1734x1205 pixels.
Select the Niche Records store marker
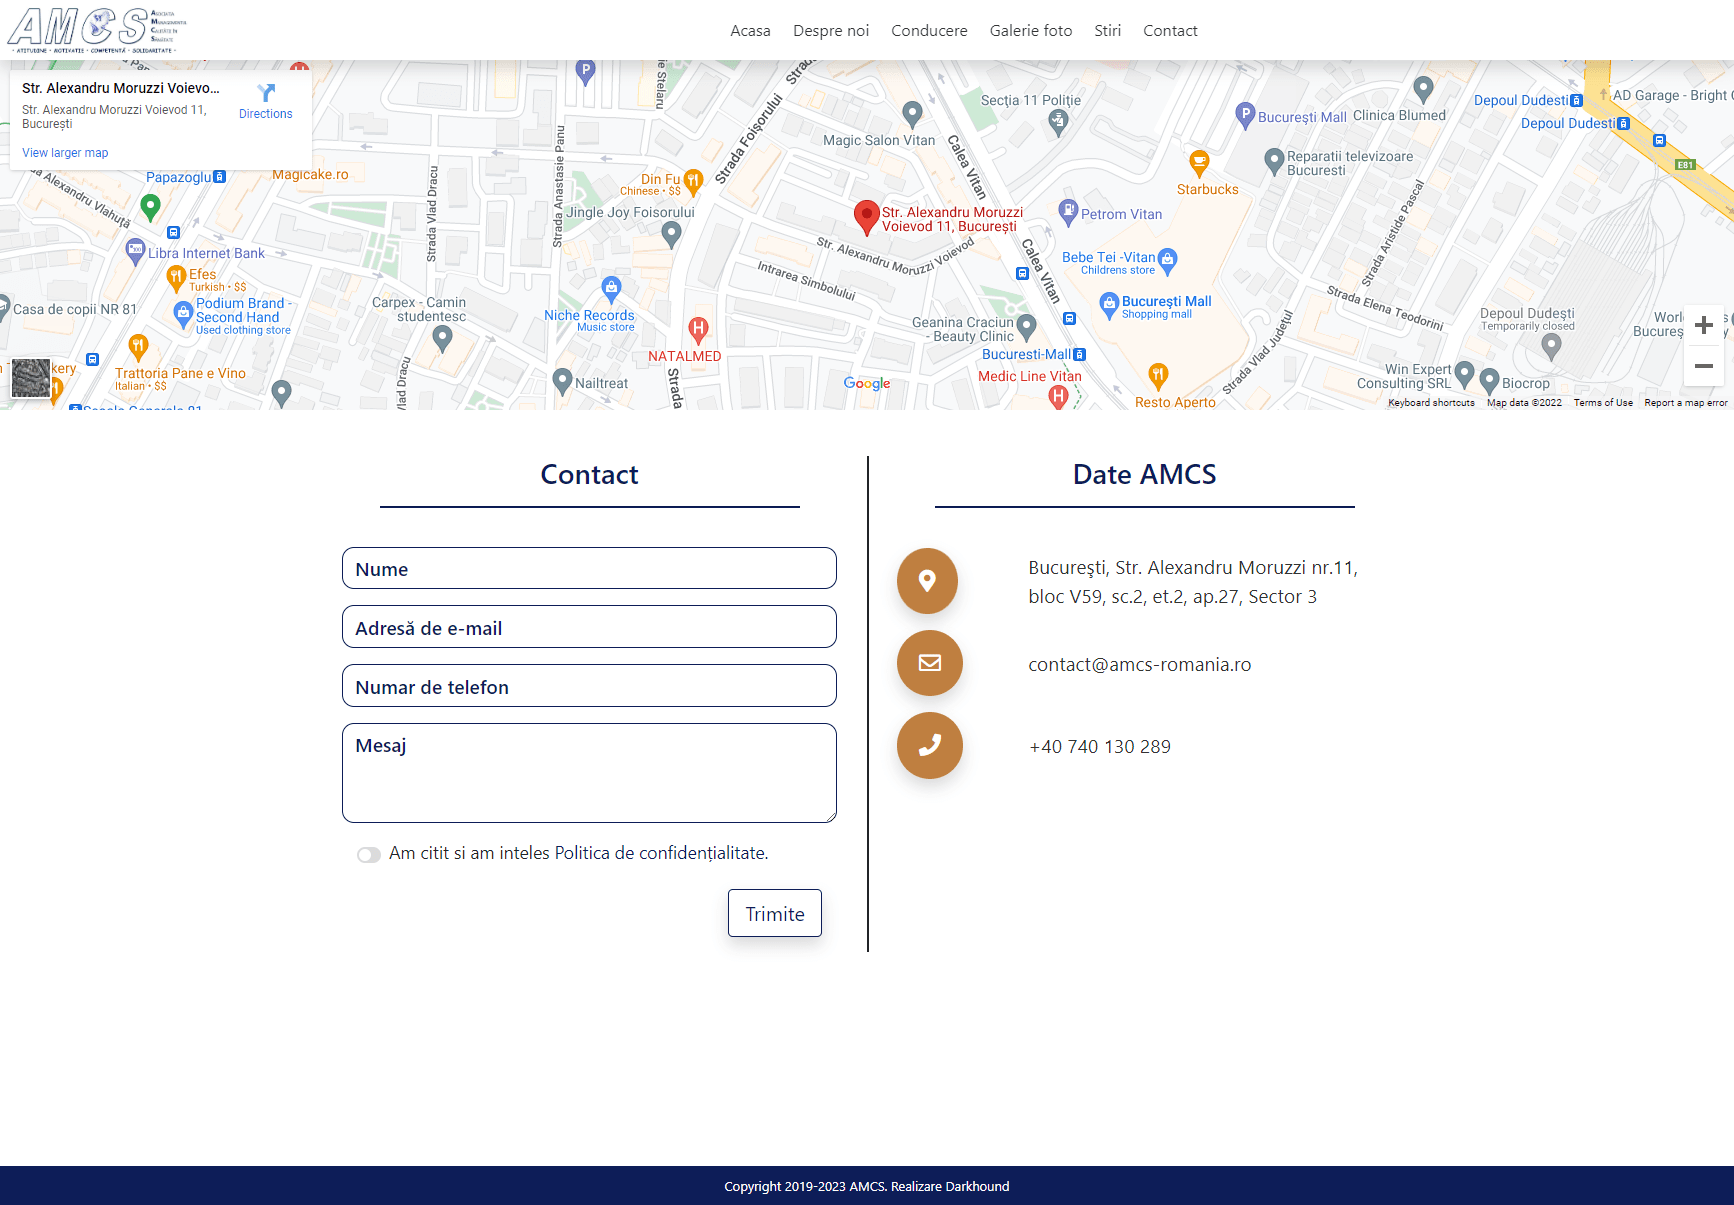(612, 291)
